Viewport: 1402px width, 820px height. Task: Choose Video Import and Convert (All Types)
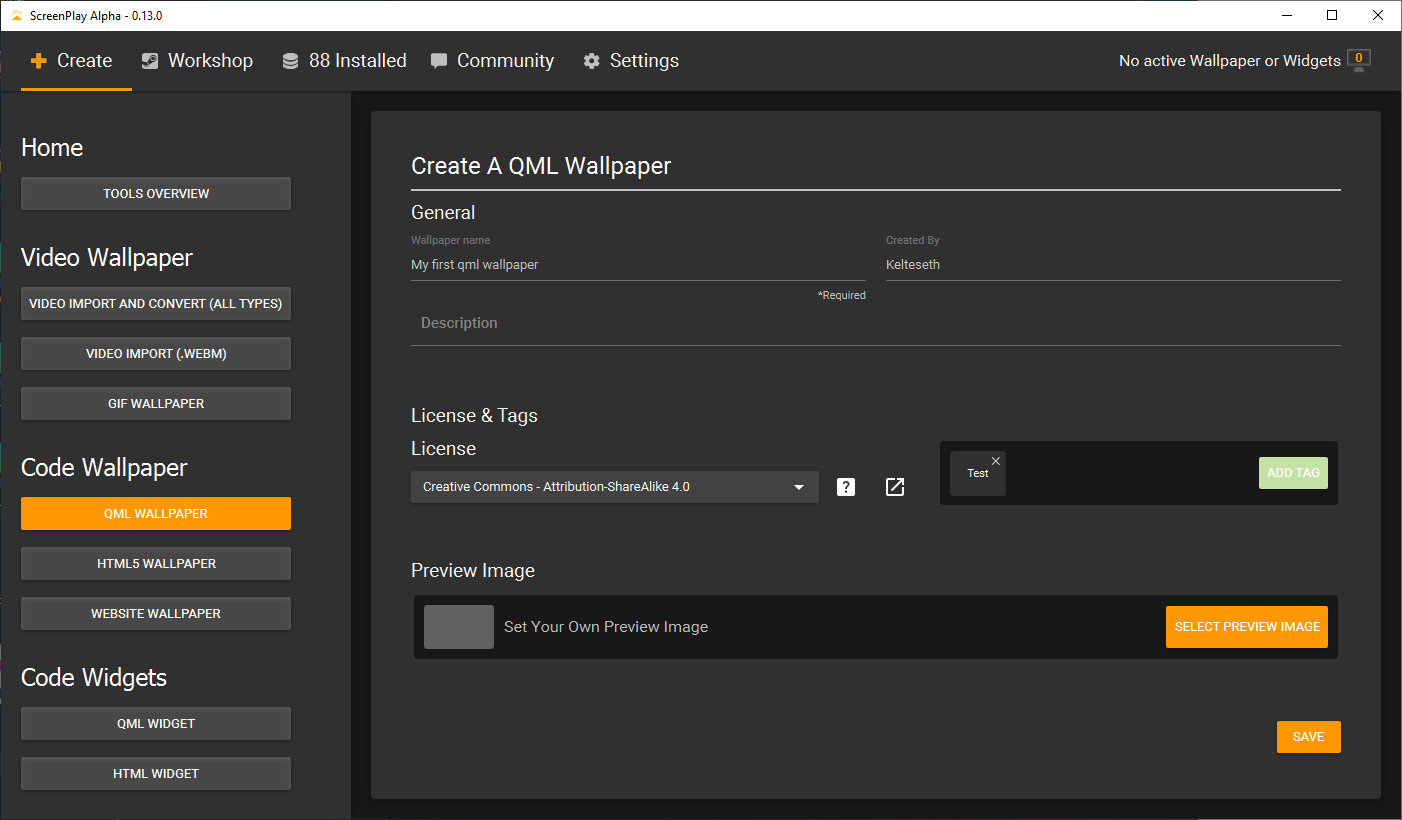pyautogui.click(x=156, y=304)
